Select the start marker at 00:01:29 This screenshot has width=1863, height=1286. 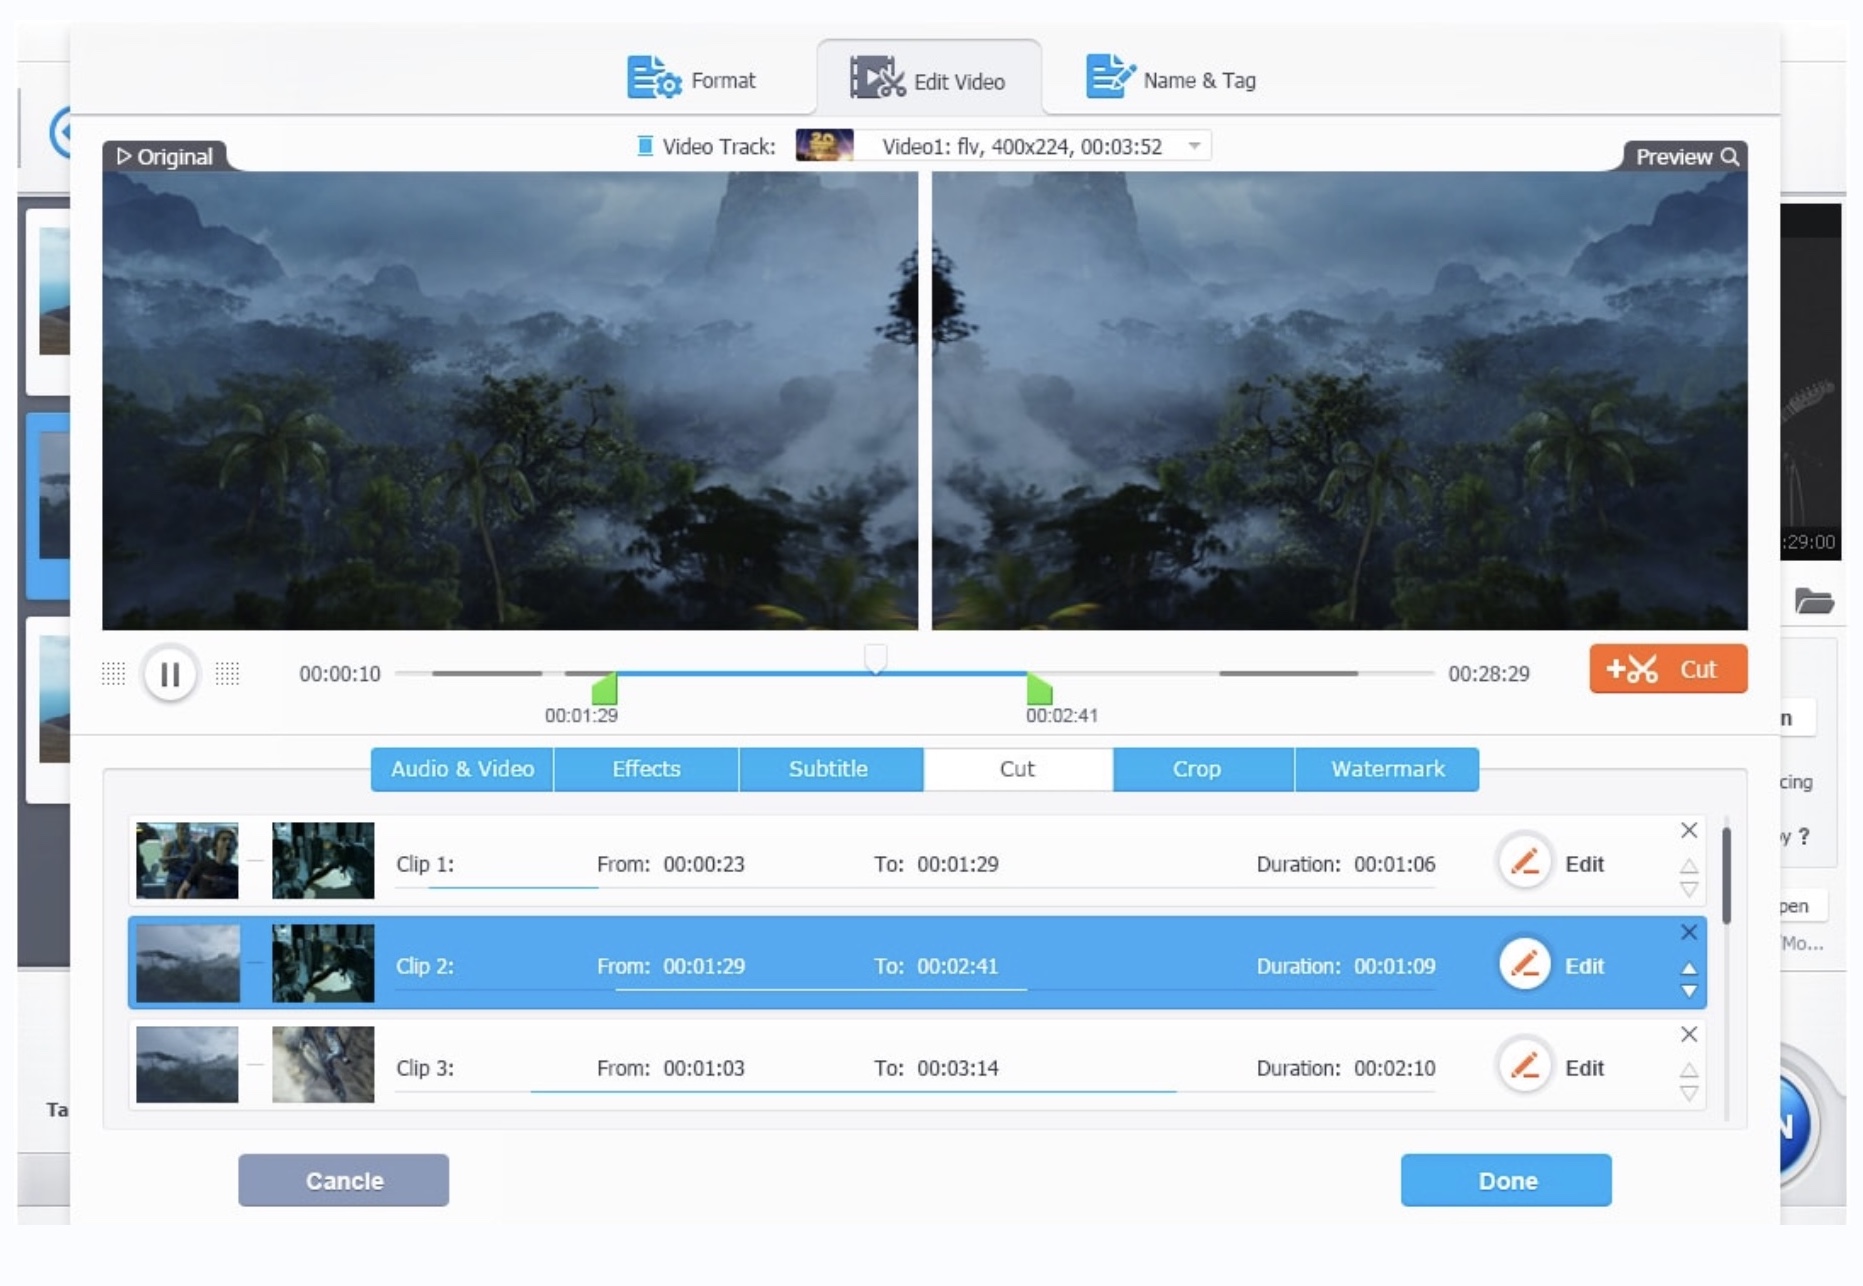[x=605, y=689]
